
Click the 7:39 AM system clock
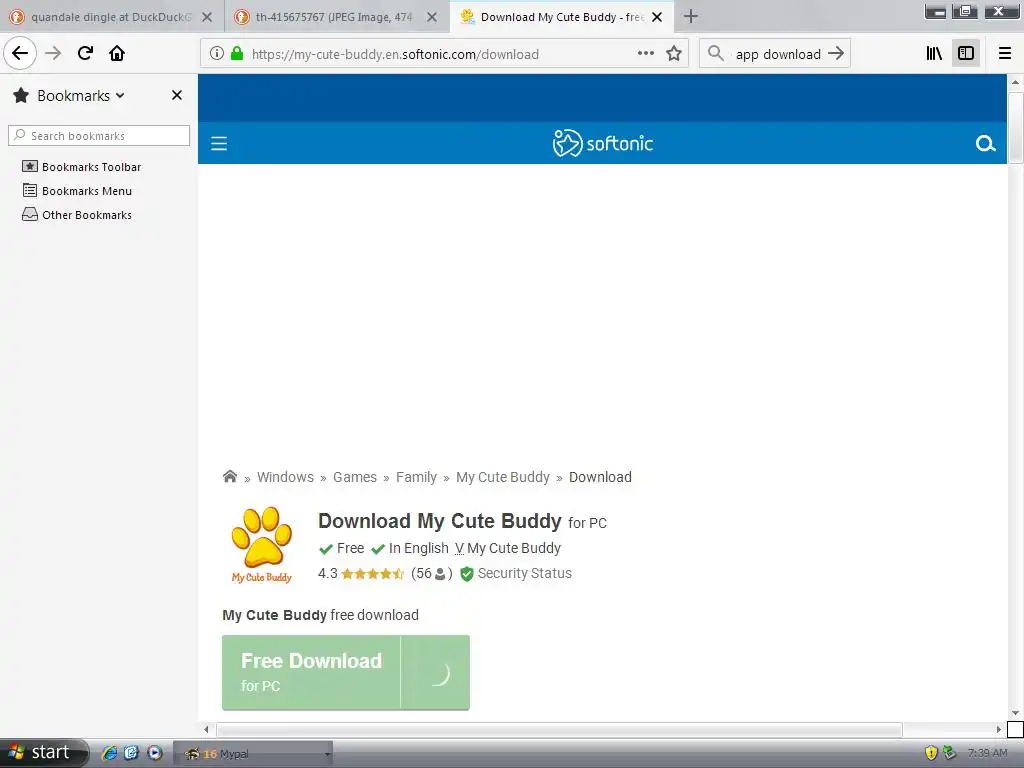point(987,753)
